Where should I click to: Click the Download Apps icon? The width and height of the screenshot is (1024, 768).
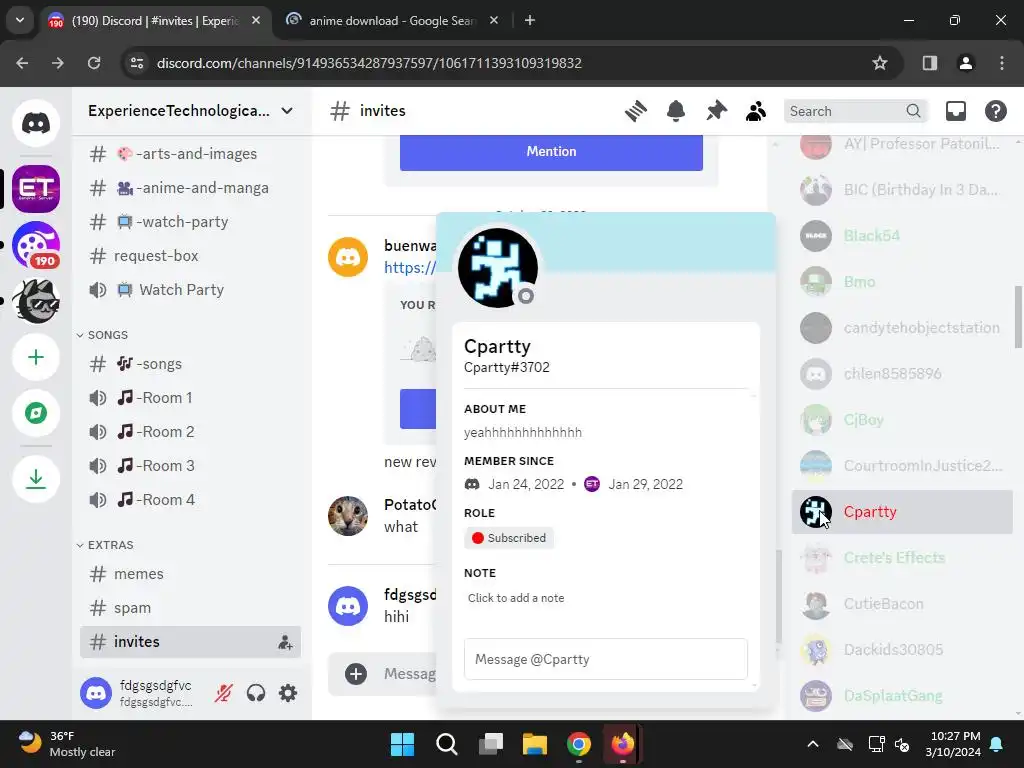click(36, 479)
